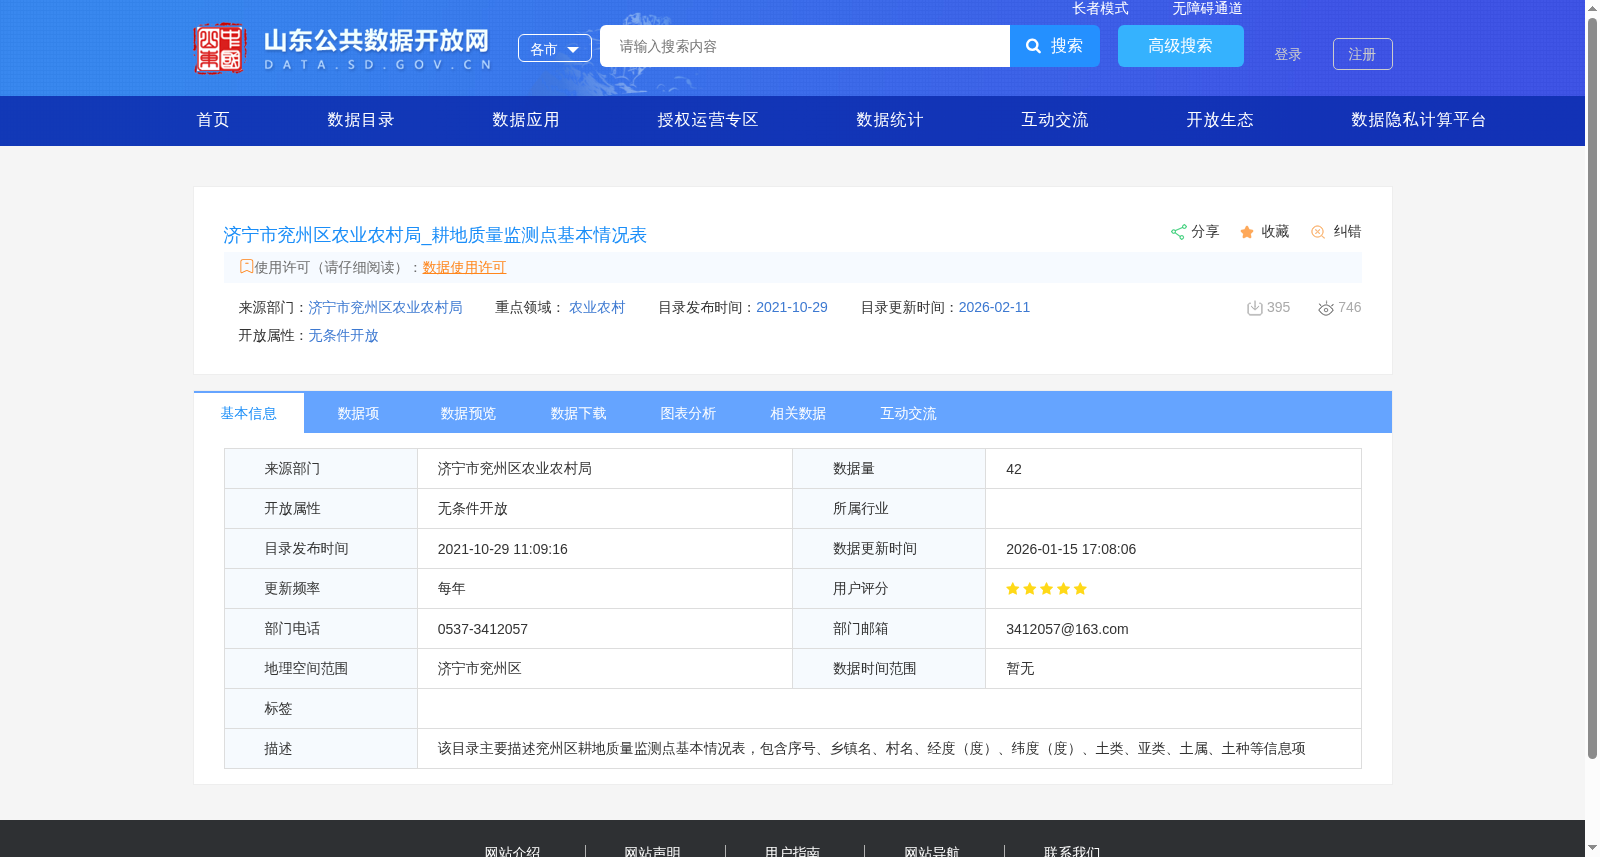Open 开放生态 in navigation bar
This screenshot has width=1600, height=857.
point(1220,120)
